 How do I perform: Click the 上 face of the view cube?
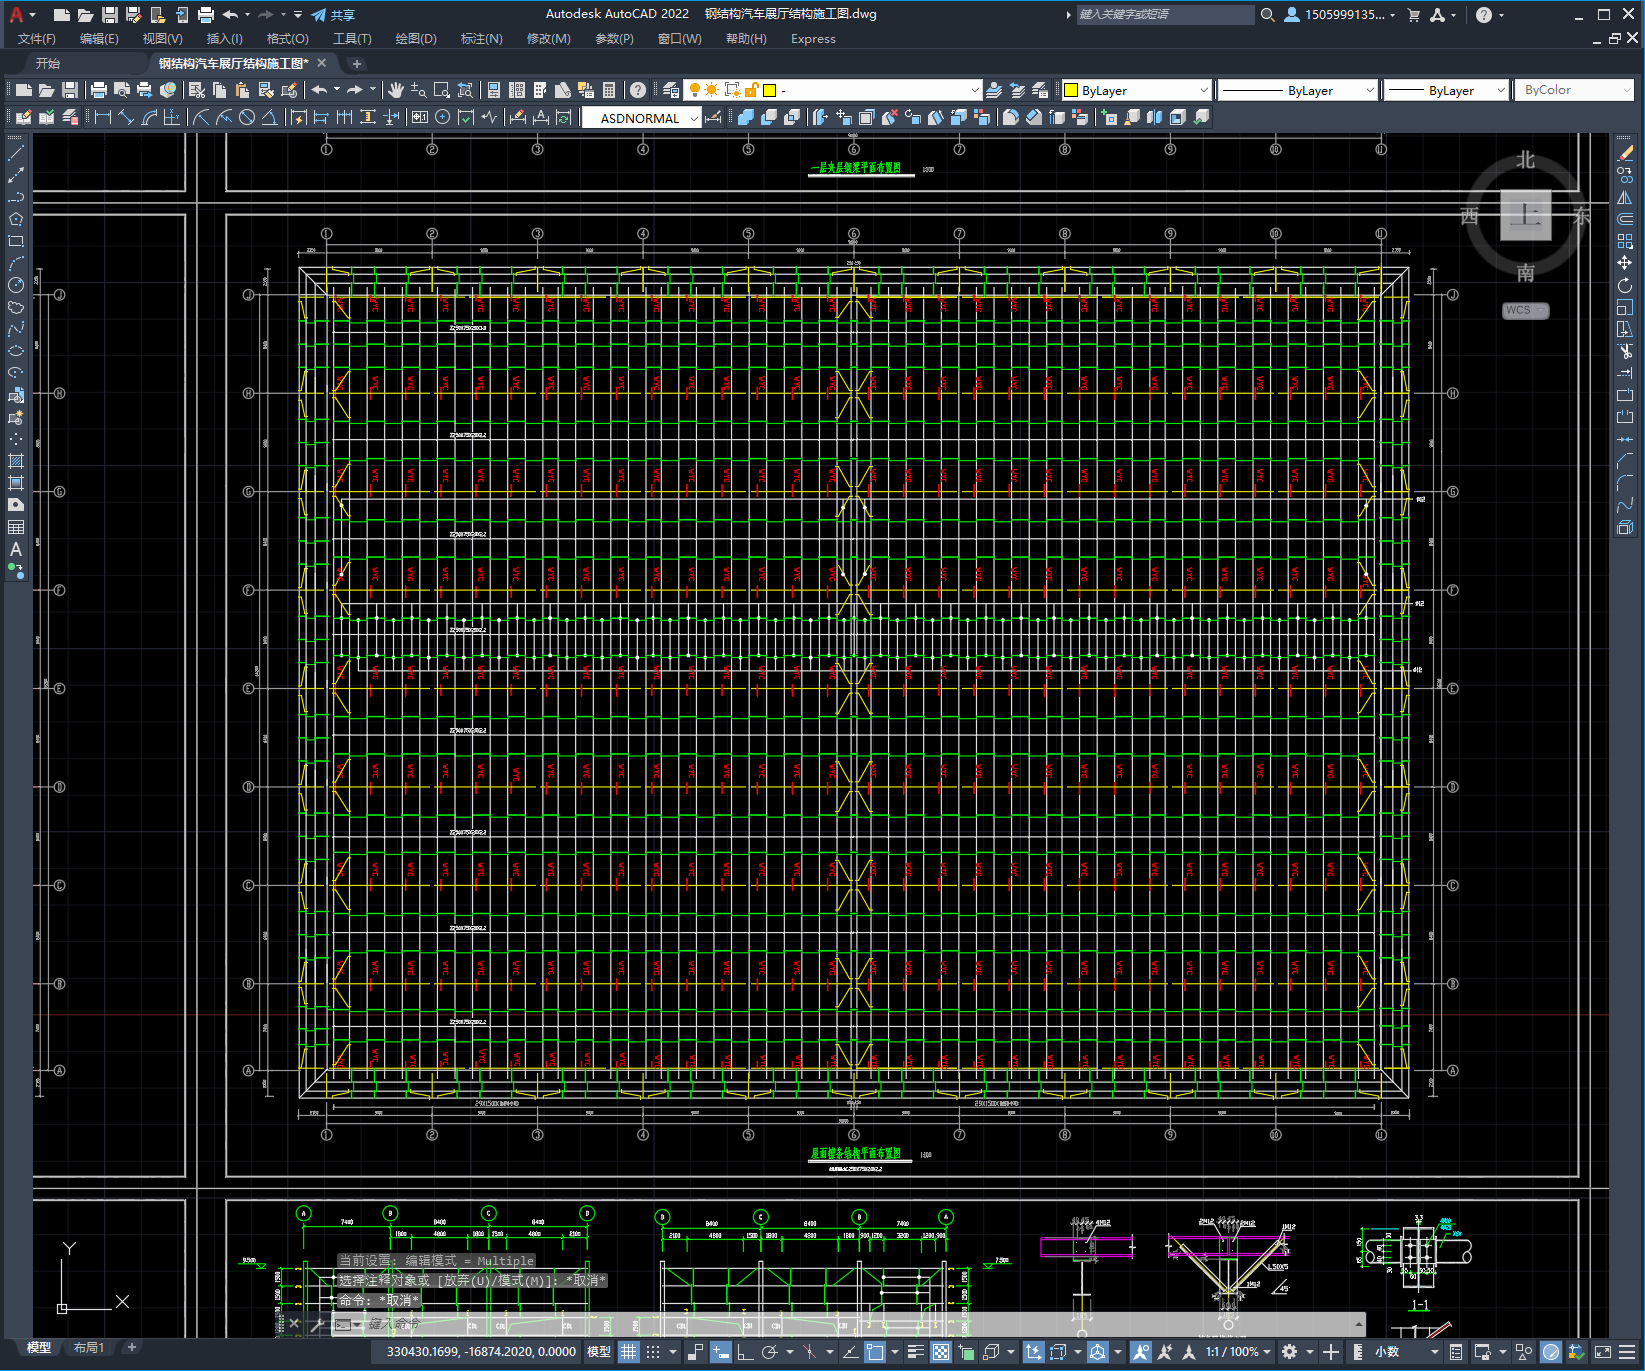(x=1525, y=215)
